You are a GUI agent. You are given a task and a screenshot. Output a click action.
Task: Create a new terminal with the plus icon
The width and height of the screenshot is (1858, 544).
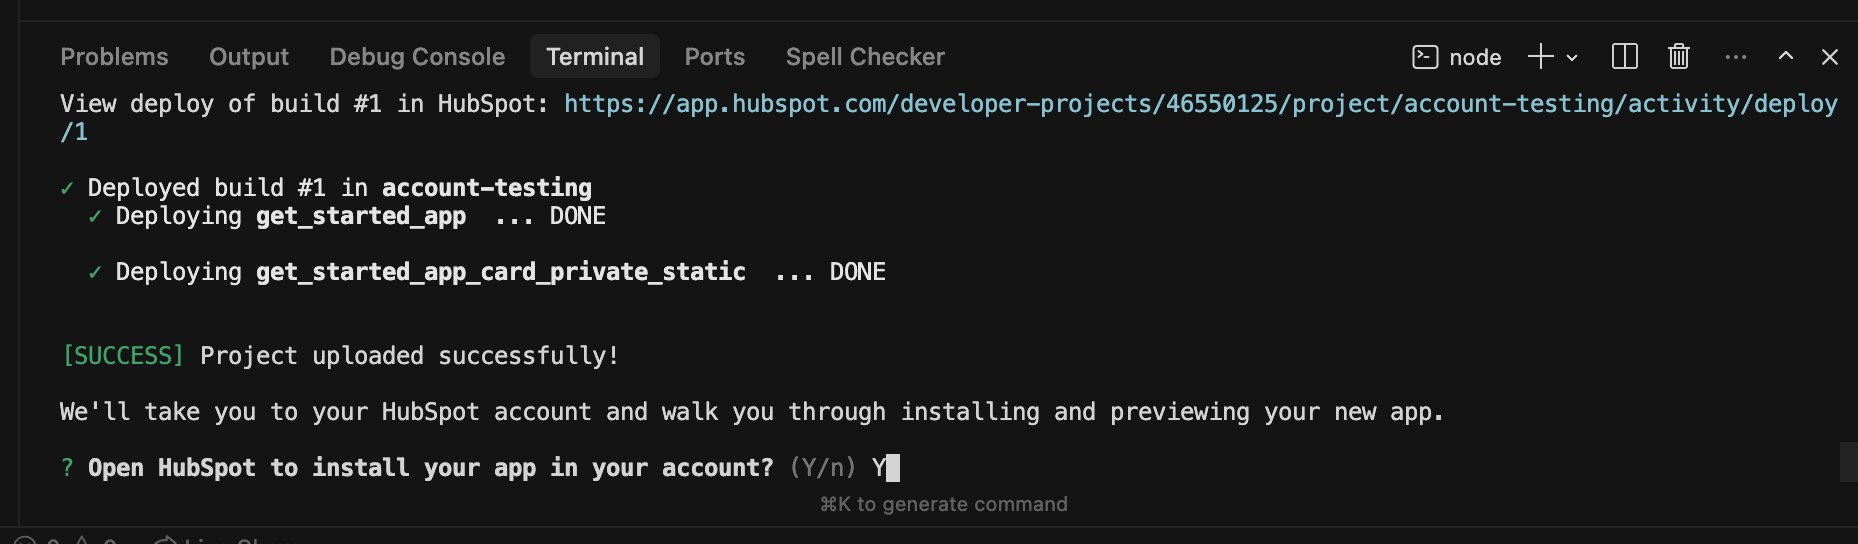click(1541, 57)
